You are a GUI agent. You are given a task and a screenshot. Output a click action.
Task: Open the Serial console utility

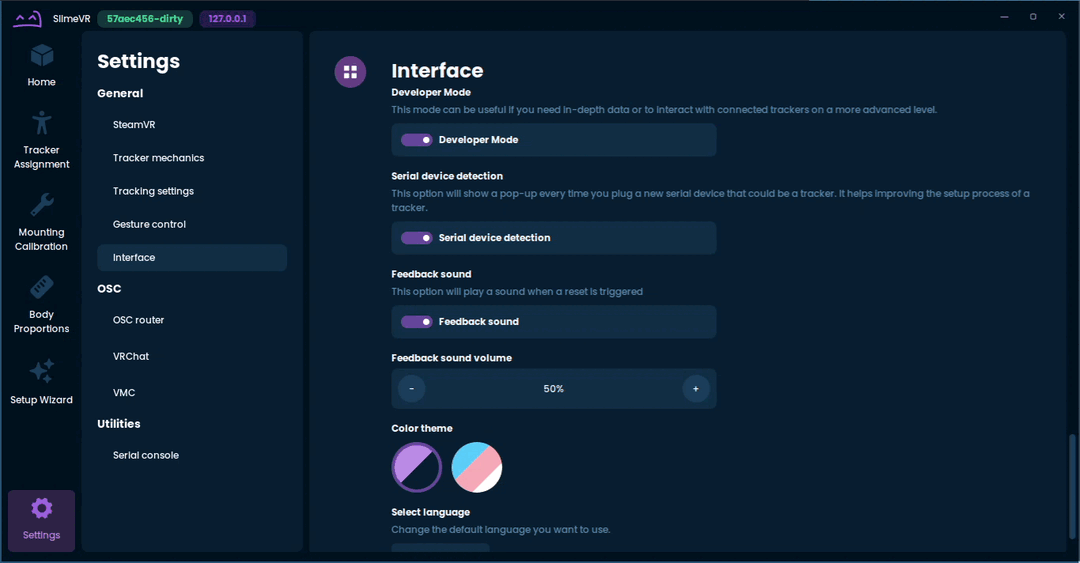(x=192, y=455)
